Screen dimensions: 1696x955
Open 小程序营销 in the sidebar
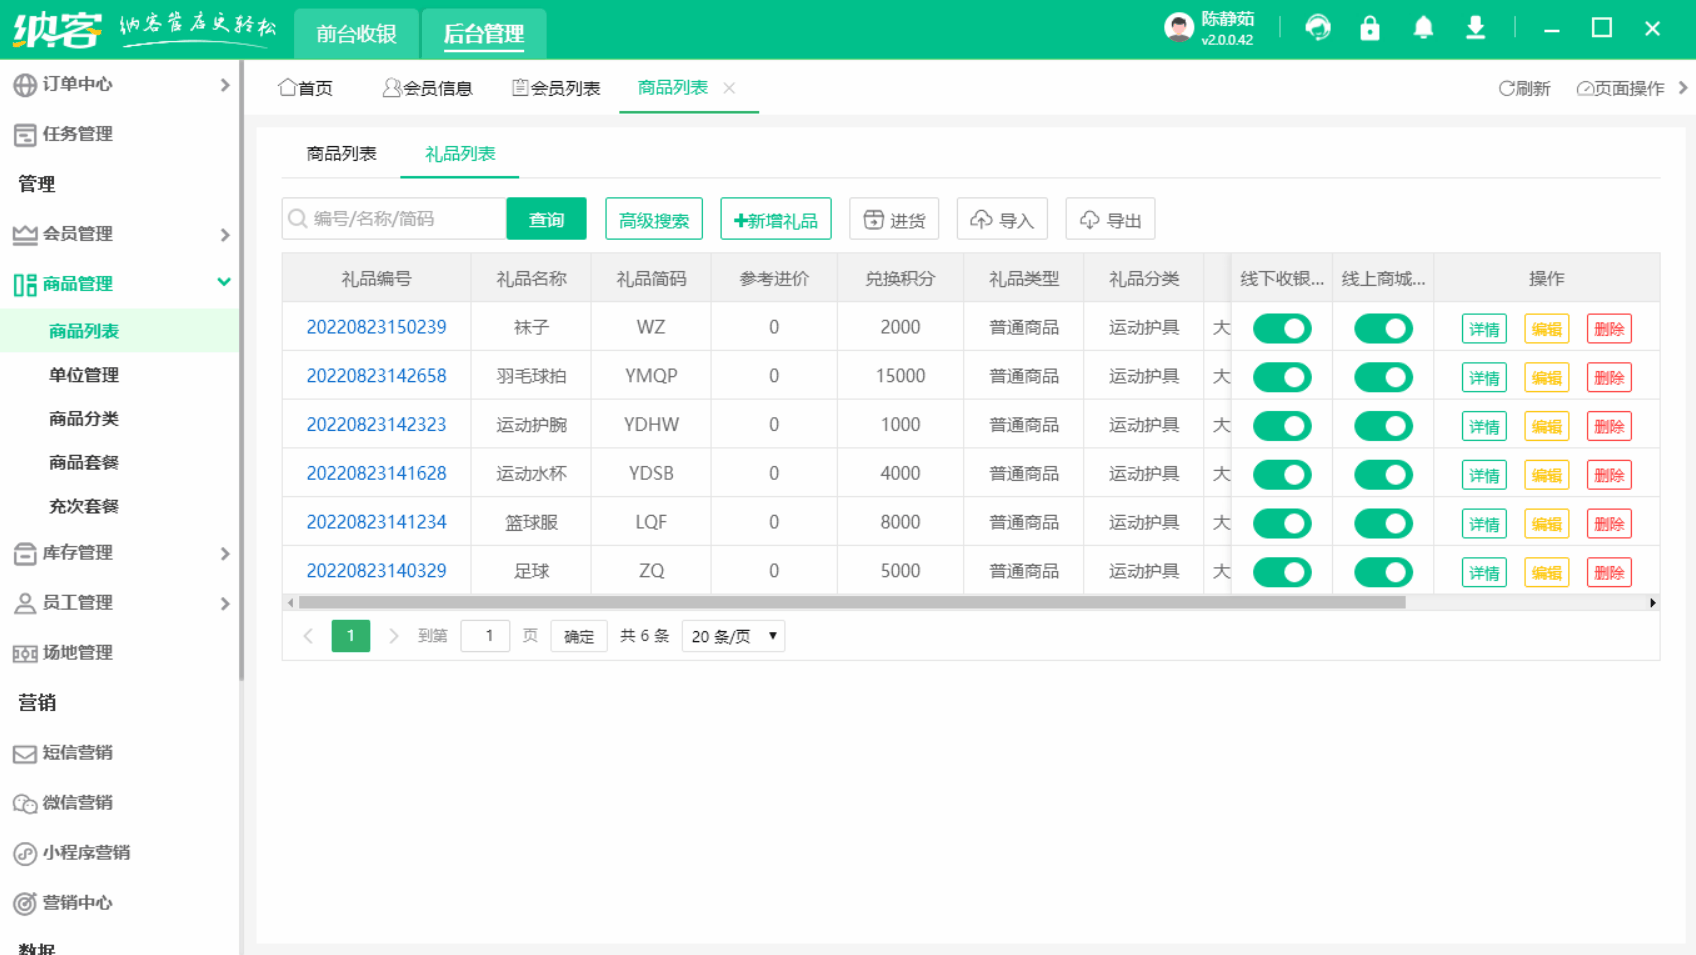coord(88,853)
